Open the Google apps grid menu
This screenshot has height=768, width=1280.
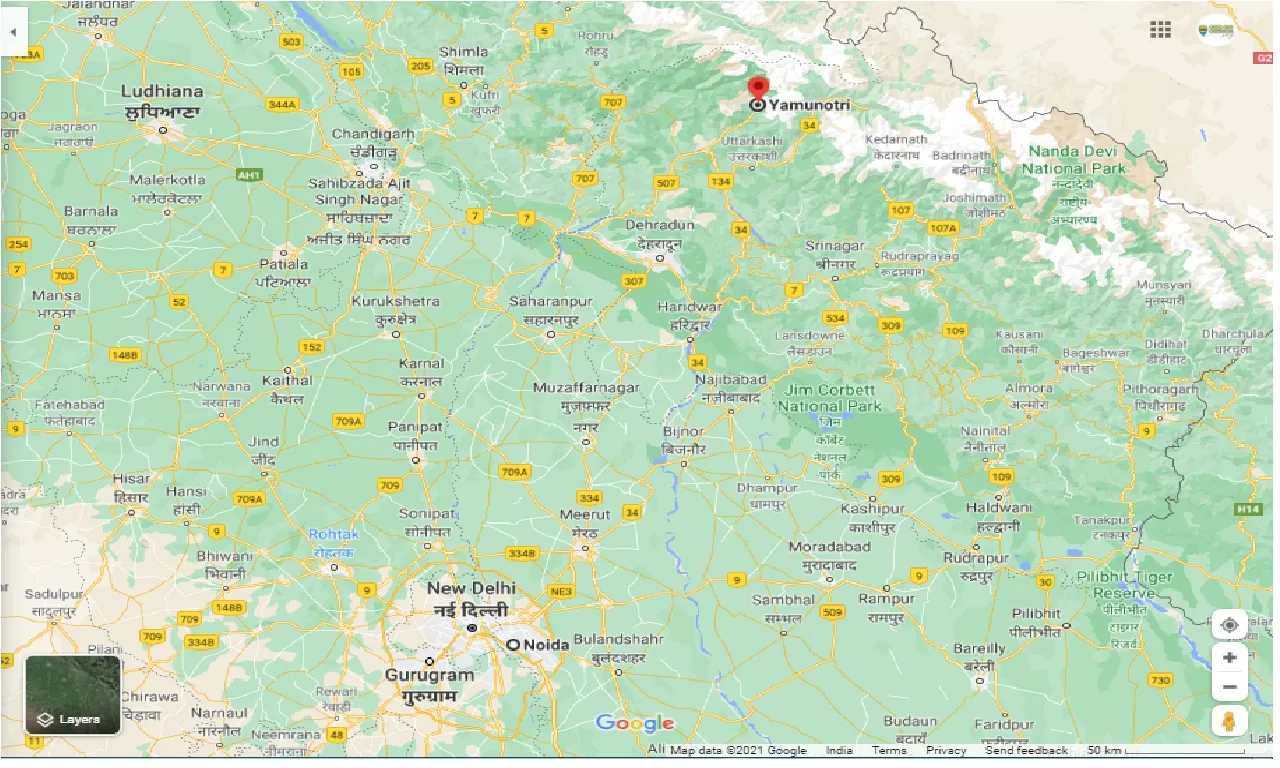[x=1160, y=30]
